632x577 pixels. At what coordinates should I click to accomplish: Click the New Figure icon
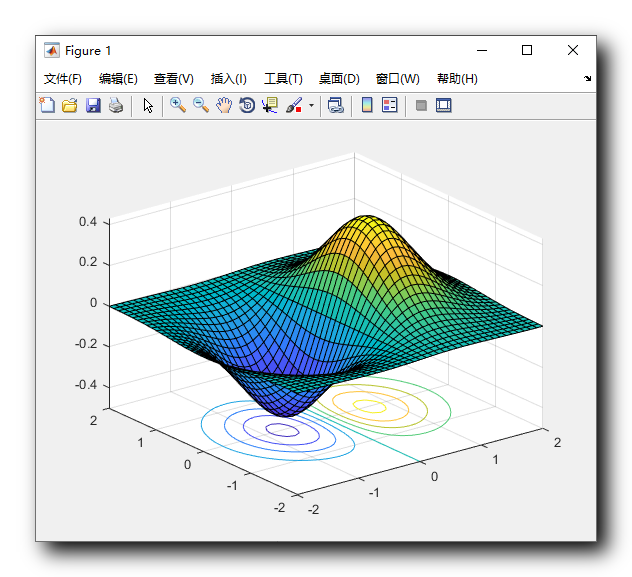coord(47,105)
